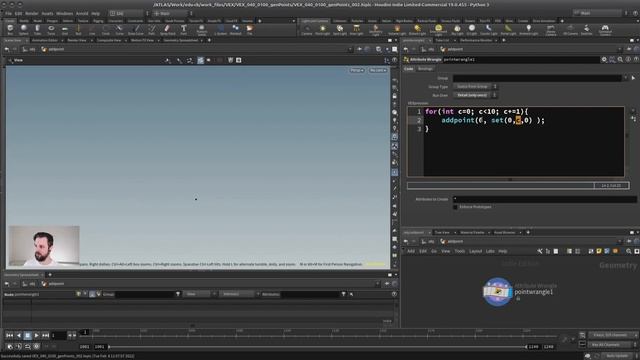Screen dimensions: 640x360
Task: Open the Group field dropdown arrow
Action: (625, 78)
